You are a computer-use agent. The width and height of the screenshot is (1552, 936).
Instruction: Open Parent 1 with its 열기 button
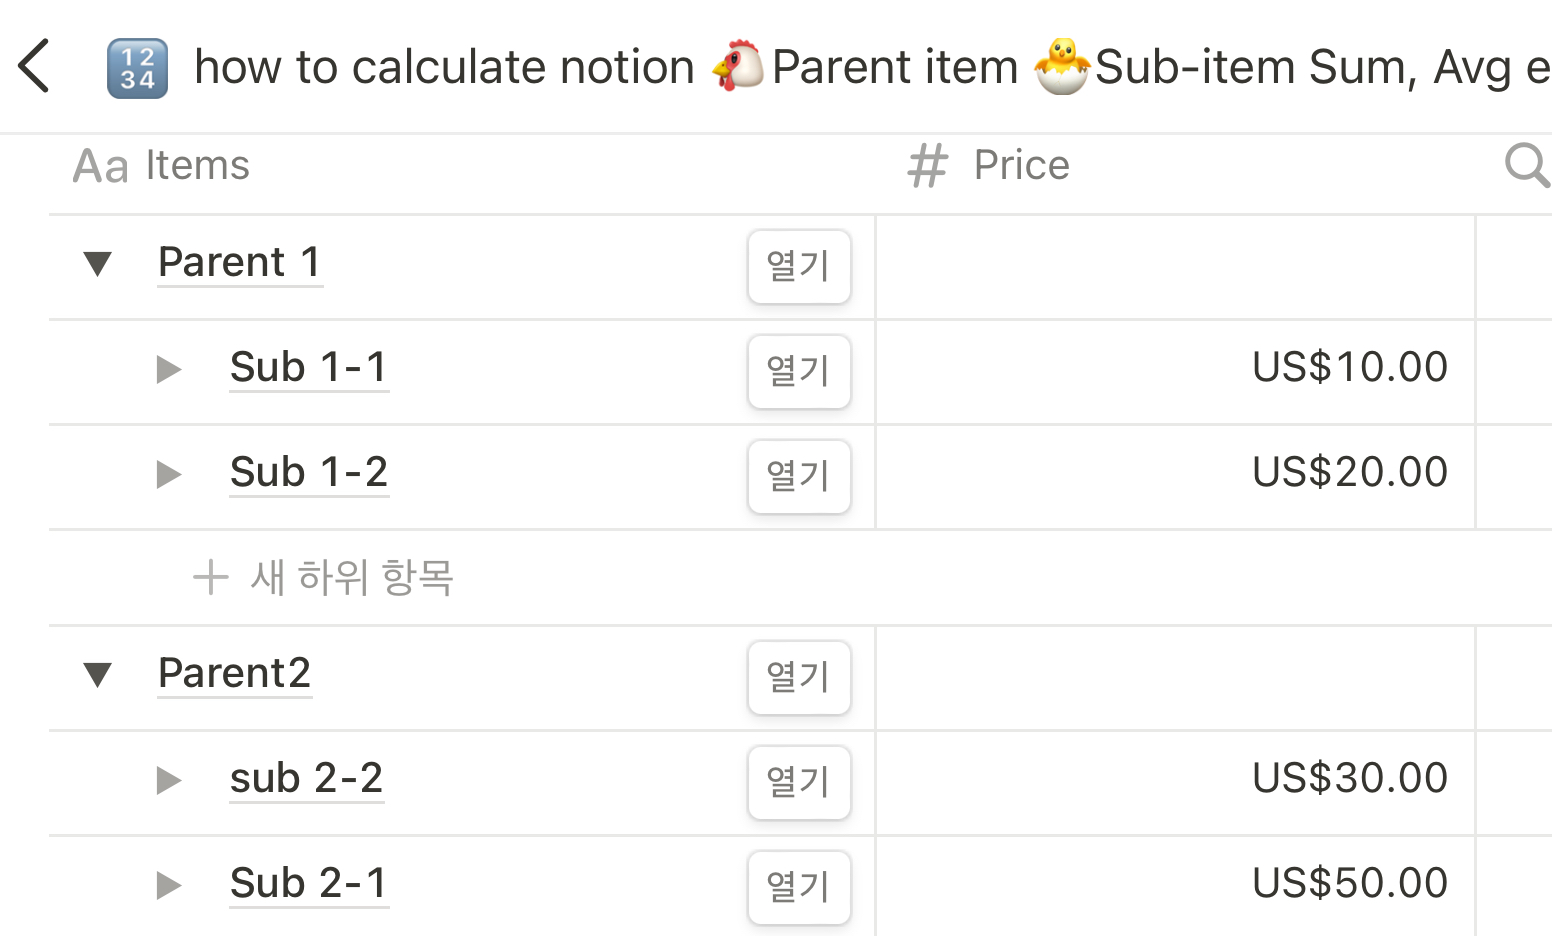(799, 266)
